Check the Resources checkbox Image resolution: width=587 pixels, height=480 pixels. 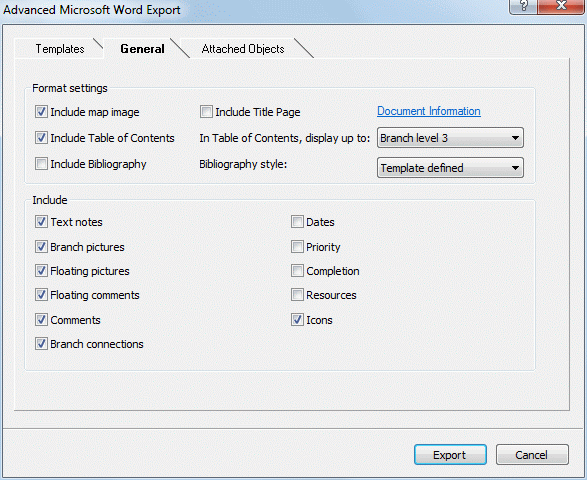tap(297, 295)
